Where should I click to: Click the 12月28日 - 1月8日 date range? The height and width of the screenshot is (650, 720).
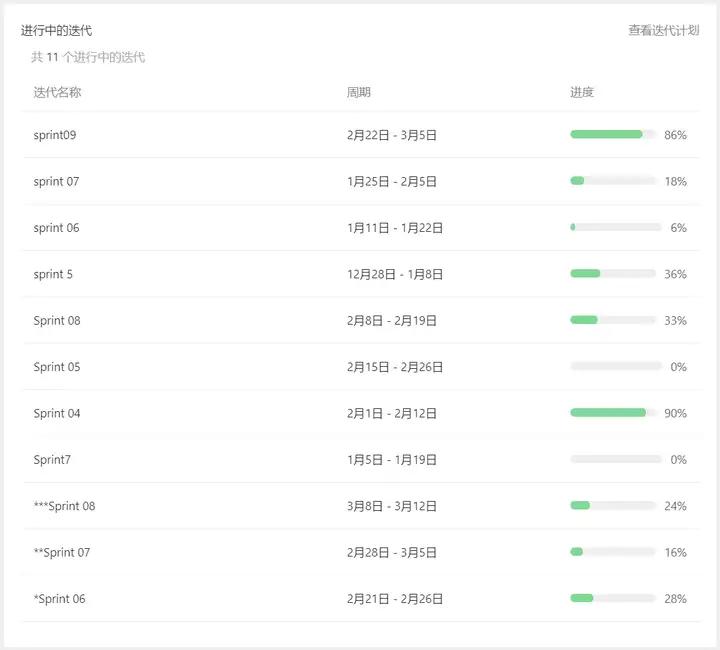395,274
